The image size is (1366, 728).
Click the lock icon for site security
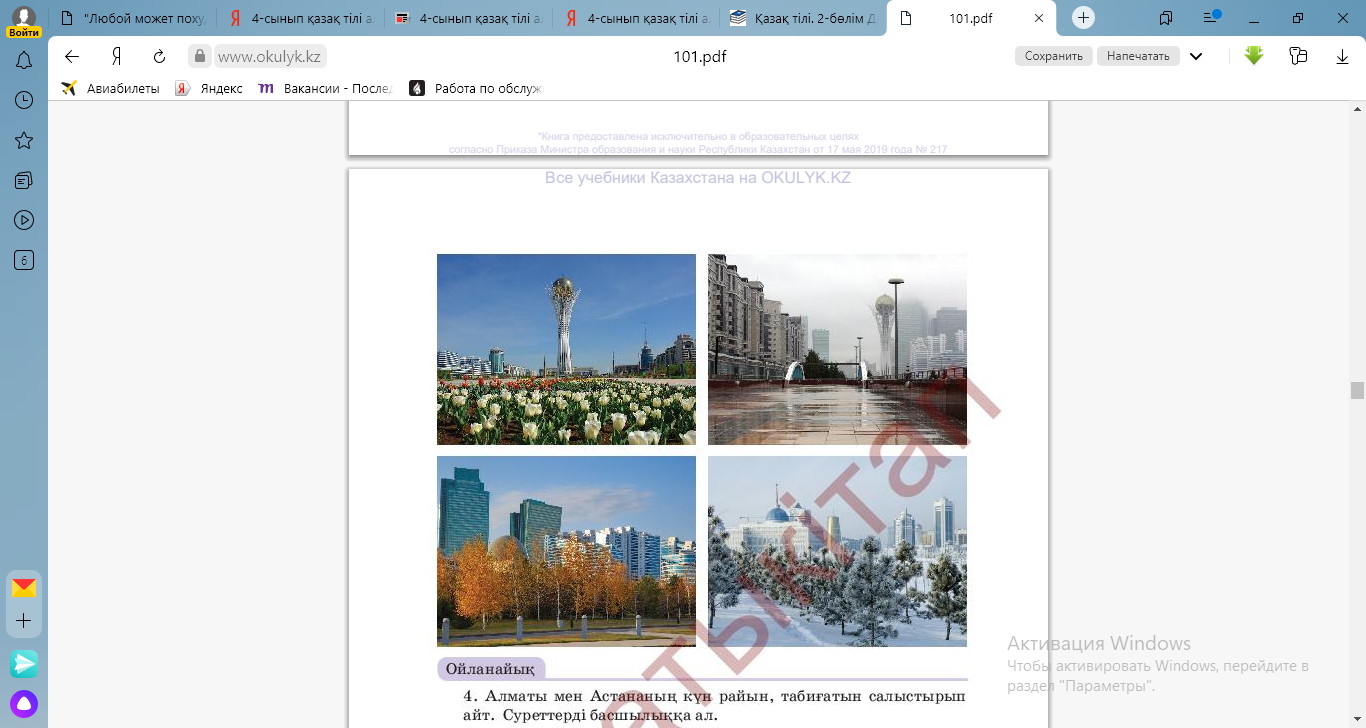tap(200, 56)
